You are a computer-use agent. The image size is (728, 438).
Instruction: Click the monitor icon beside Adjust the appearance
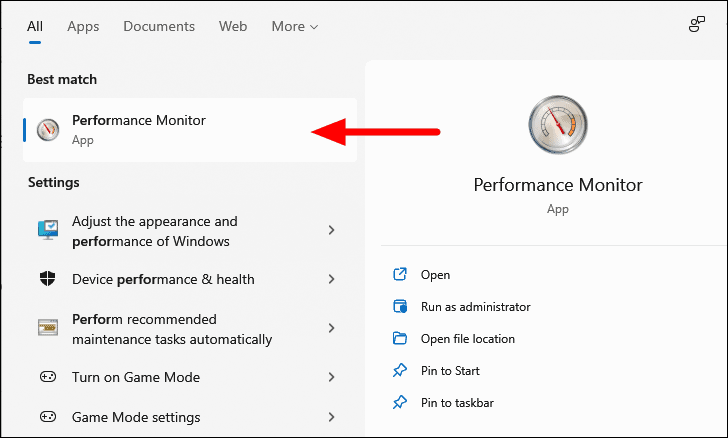click(x=48, y=230)
